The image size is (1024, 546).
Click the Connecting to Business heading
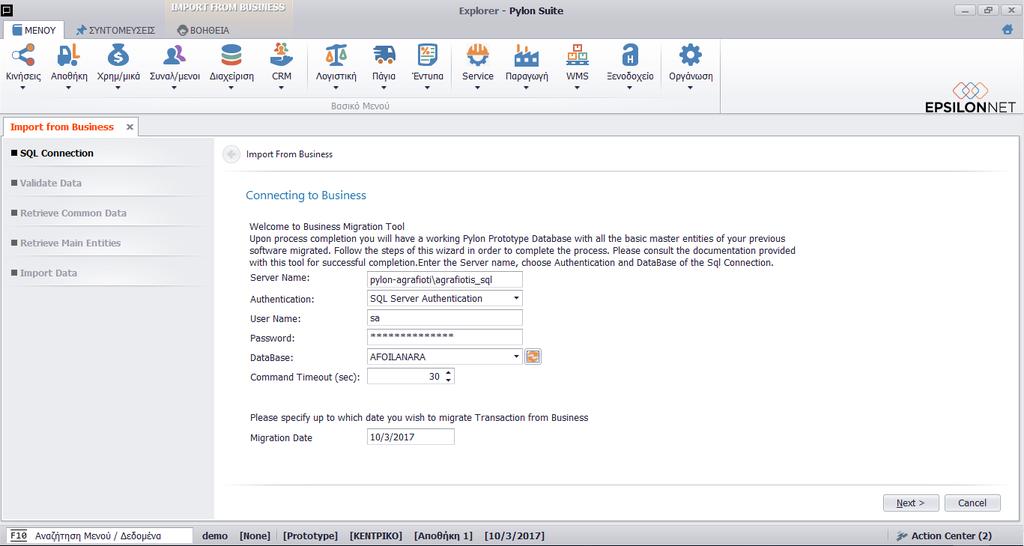tap(306, 195)
